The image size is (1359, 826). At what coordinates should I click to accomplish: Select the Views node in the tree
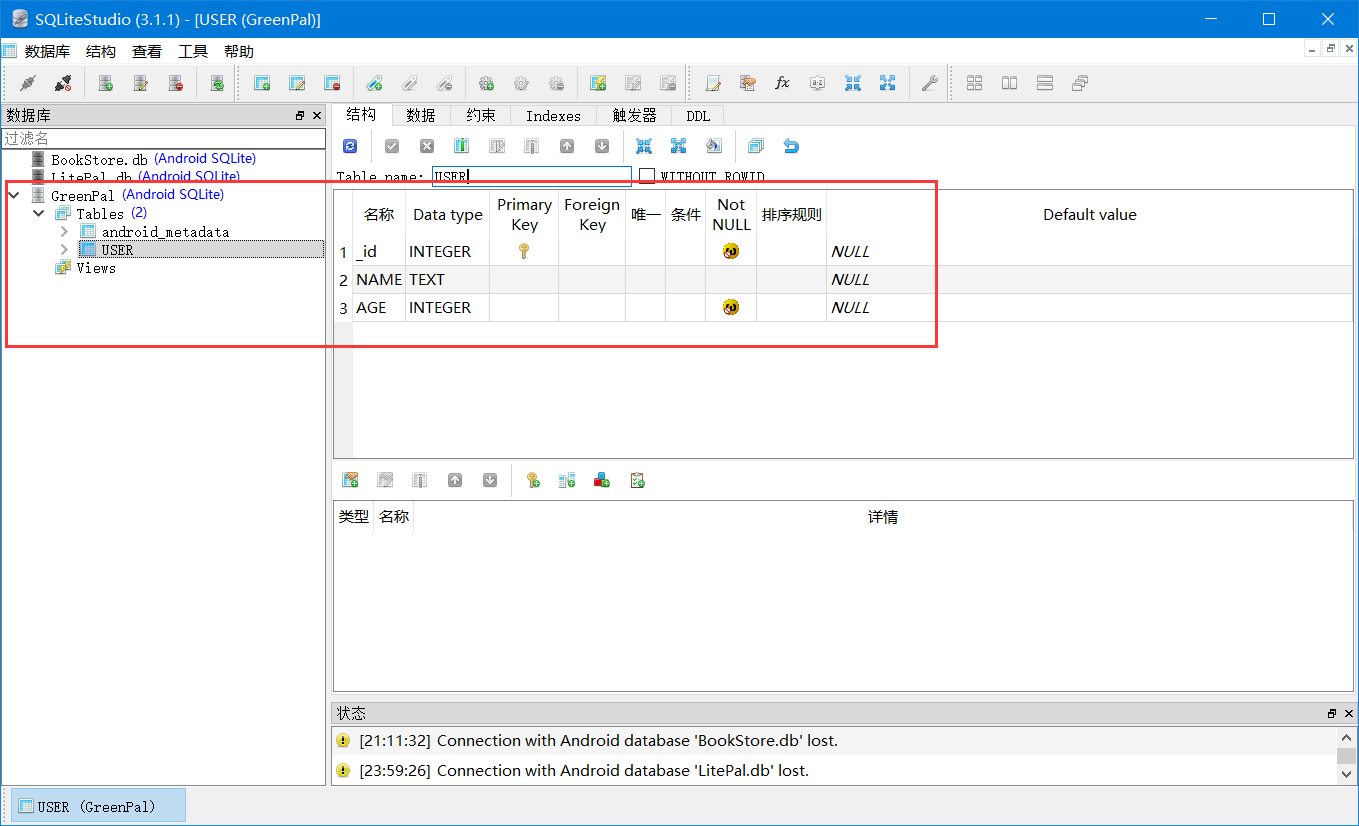tap(96, 268)
